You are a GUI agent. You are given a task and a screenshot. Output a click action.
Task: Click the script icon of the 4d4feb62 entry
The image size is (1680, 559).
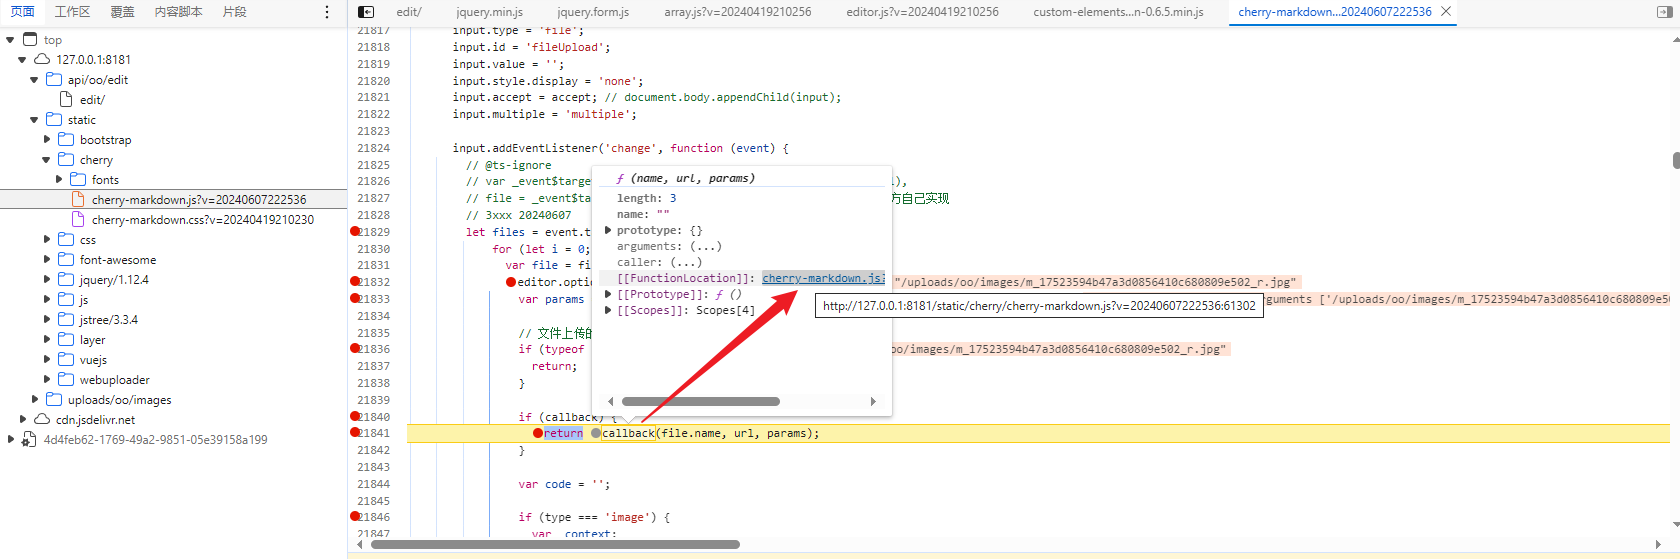point(29,440)
